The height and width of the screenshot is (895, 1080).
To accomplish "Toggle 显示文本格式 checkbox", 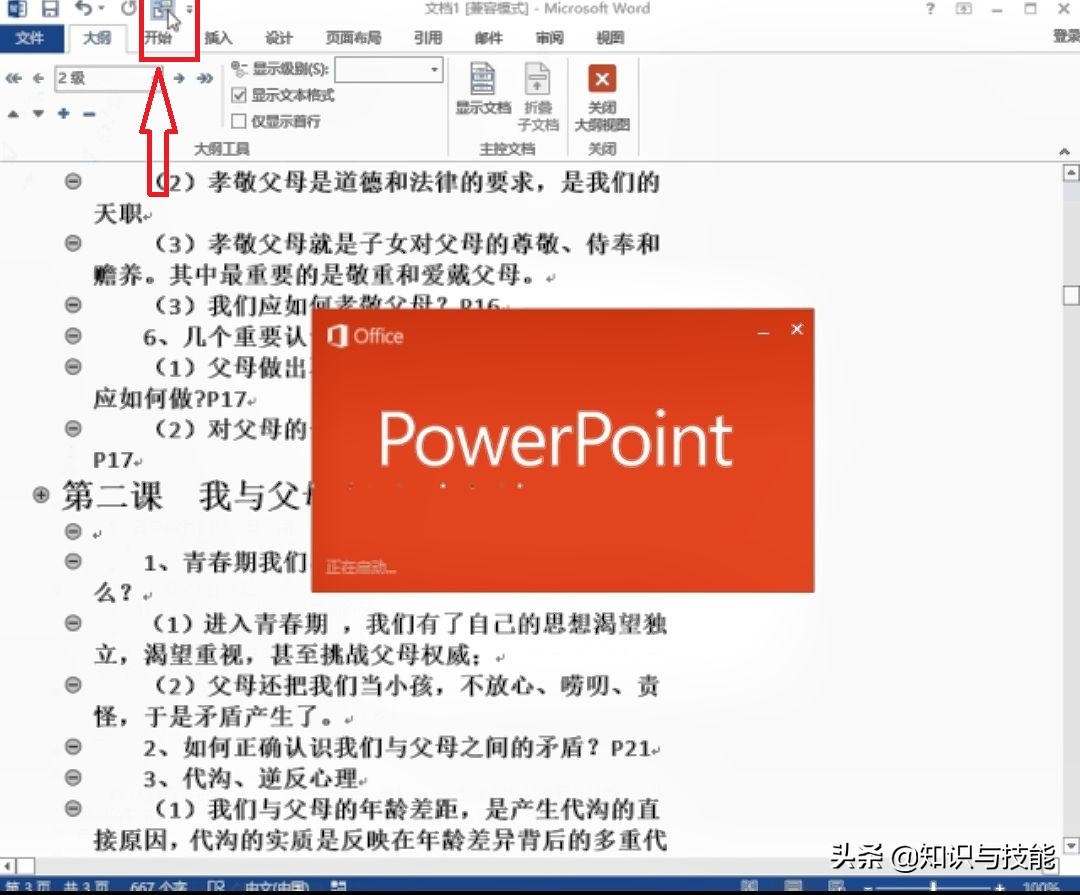I will [239, 95].
